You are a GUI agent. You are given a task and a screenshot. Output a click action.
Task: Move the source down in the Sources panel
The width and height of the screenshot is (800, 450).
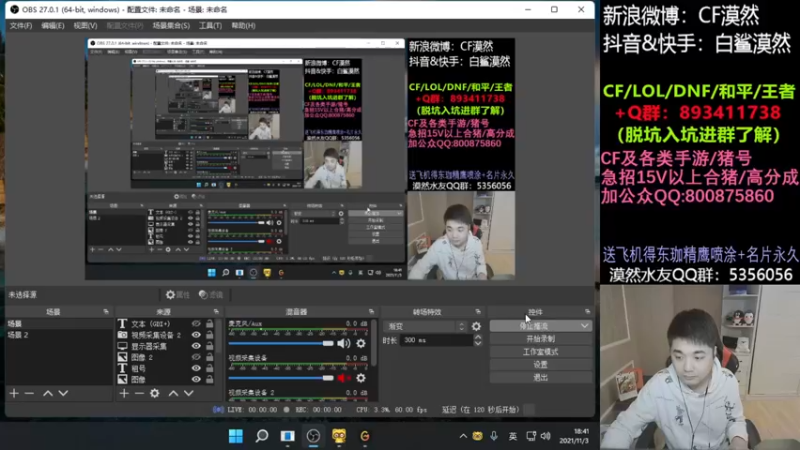tap(189, 393)
